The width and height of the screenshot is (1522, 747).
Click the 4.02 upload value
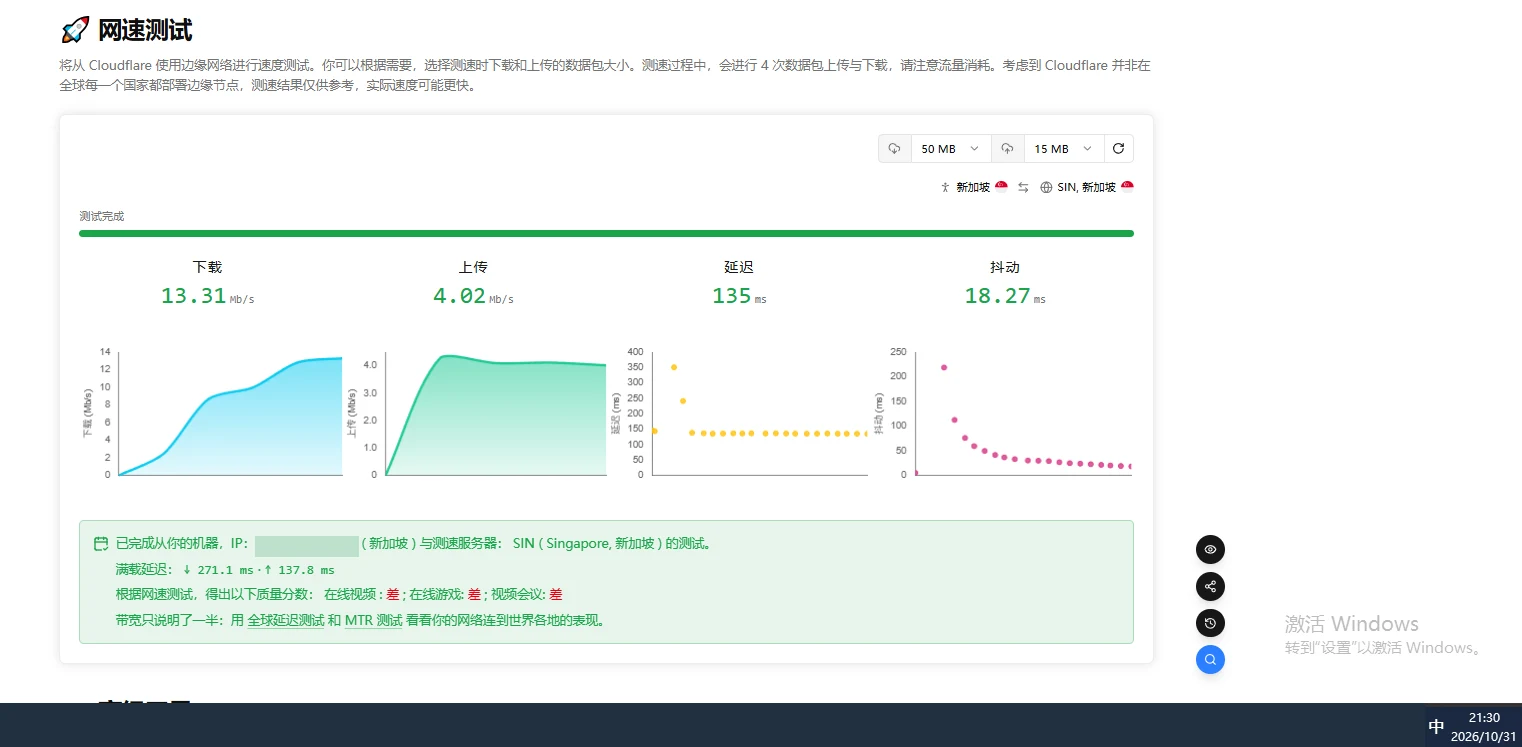459,296
